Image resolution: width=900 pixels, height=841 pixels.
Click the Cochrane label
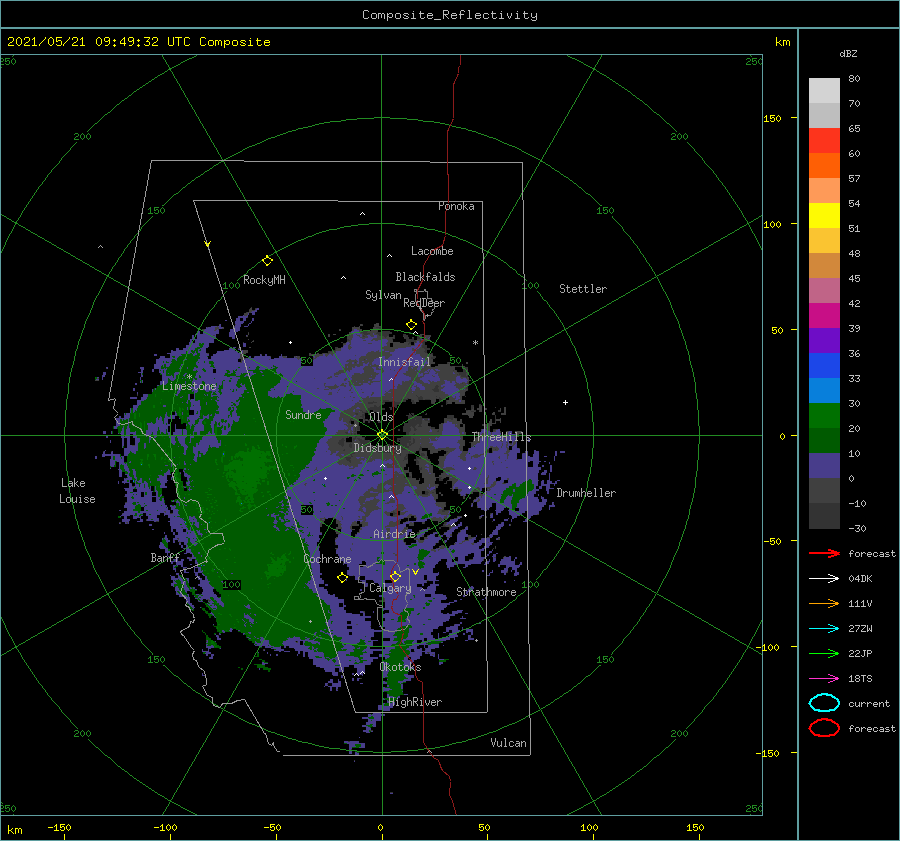(x=327, y=559)
